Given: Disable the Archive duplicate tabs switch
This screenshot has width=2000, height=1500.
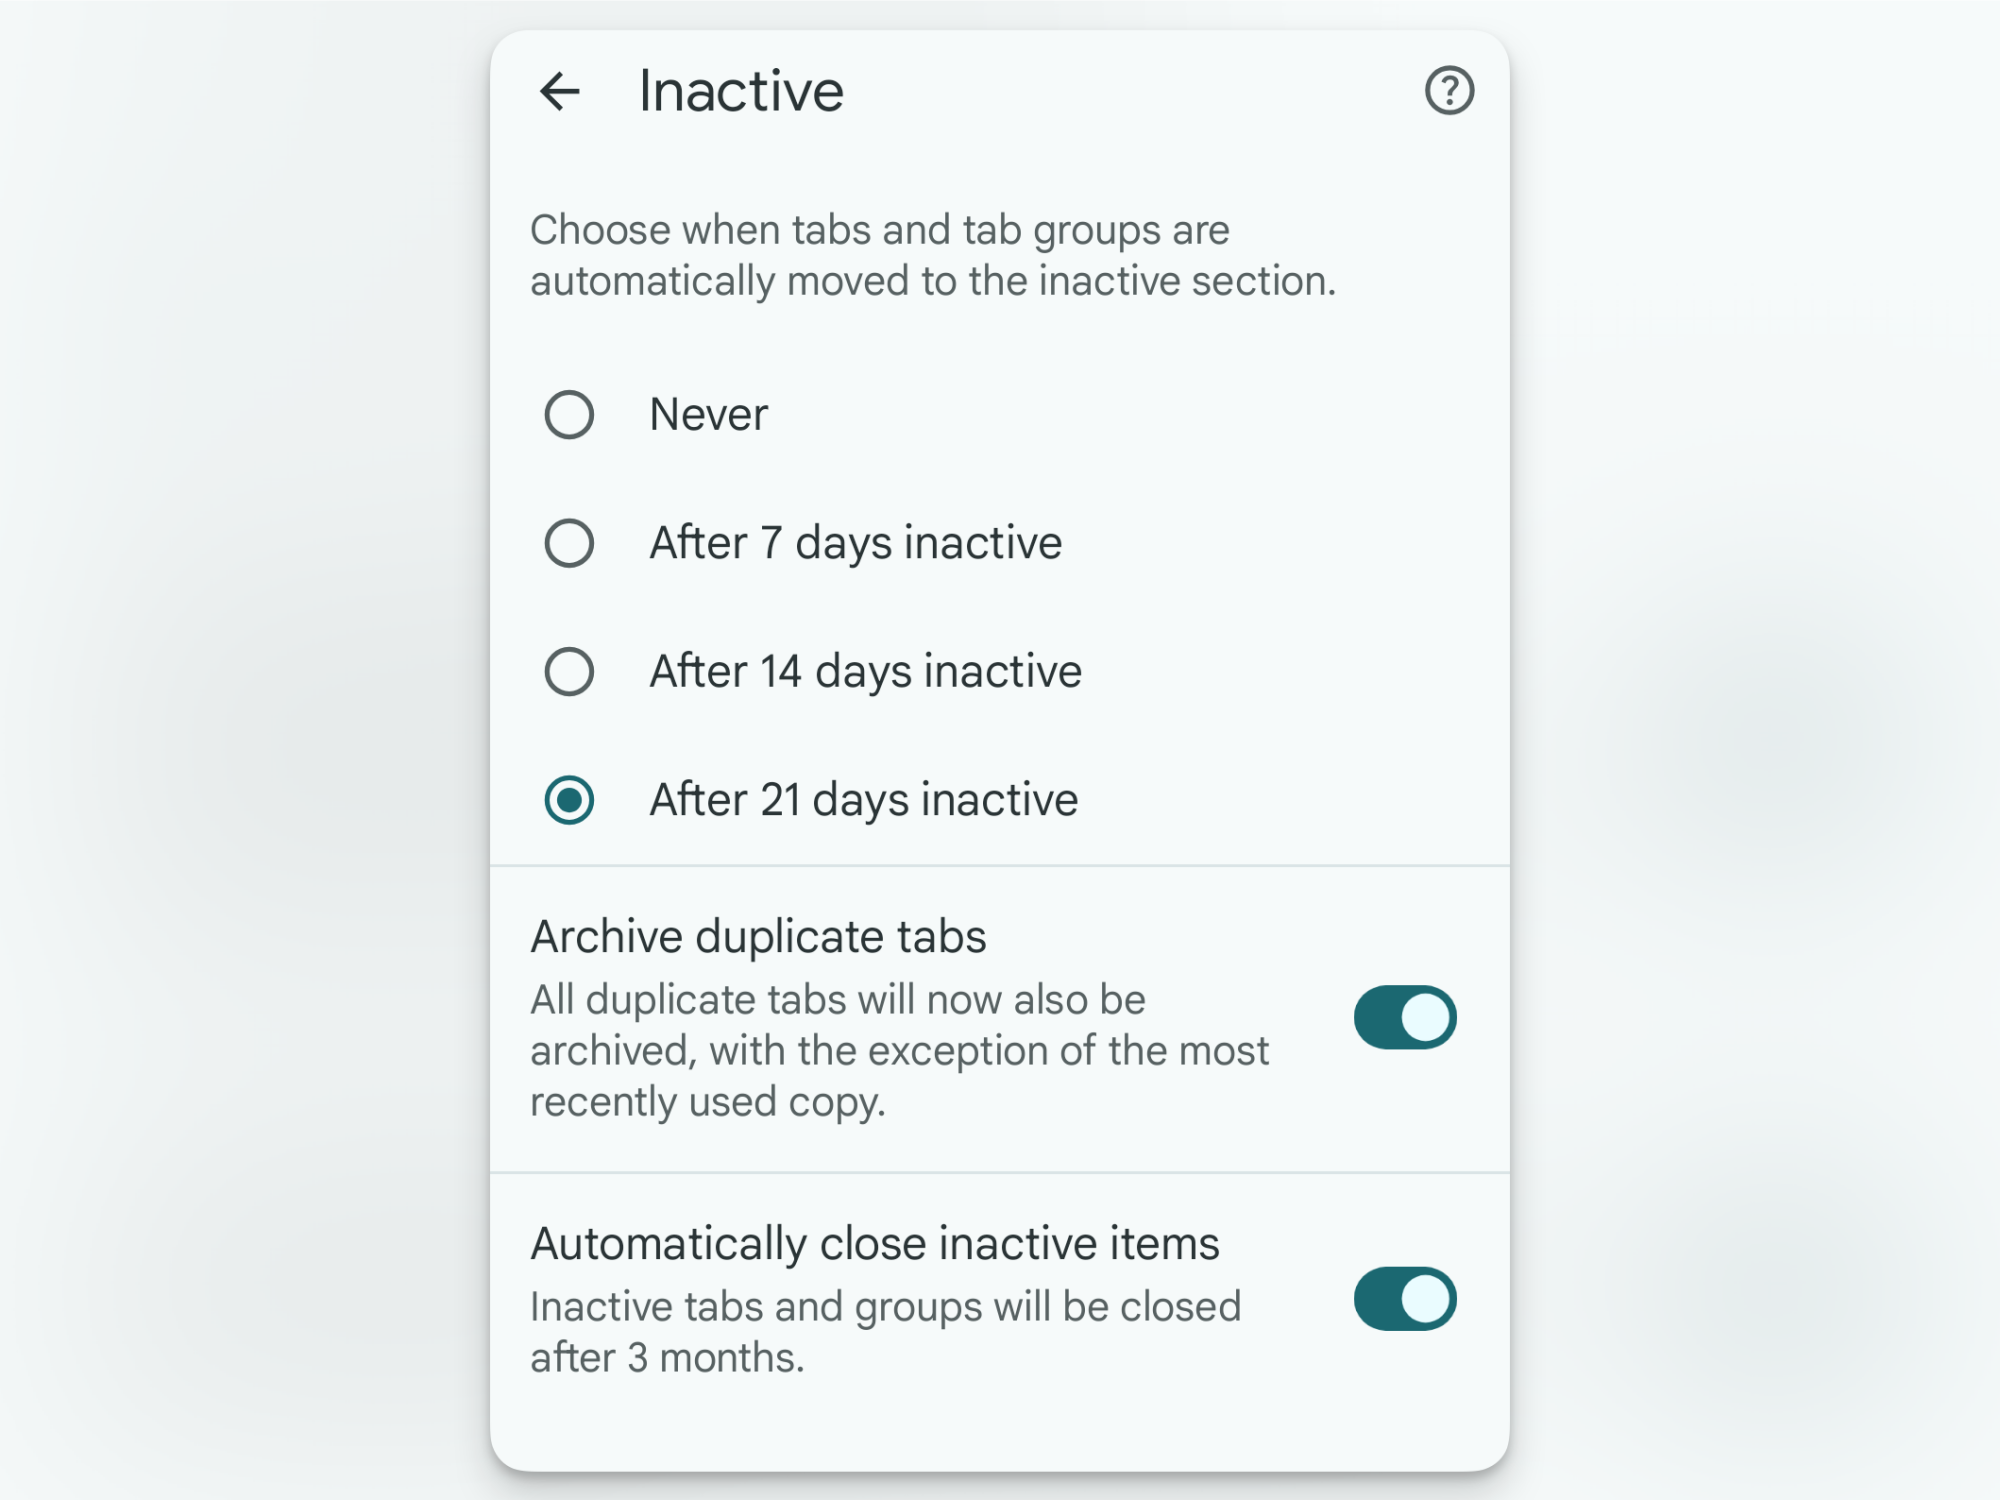Looking at the screenshot, I should click(x=1403, y=1015).
